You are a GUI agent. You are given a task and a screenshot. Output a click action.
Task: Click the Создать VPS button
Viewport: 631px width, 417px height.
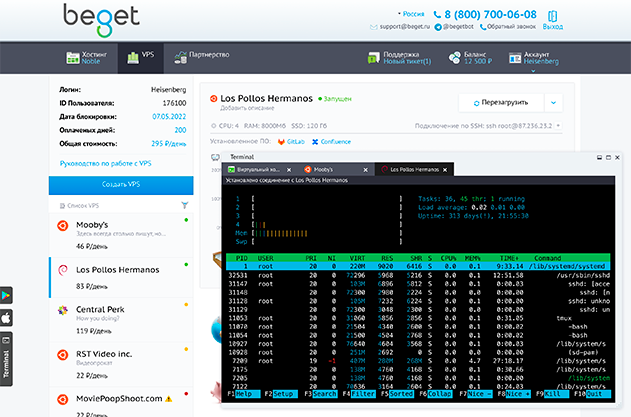click(x=121, y=185)
